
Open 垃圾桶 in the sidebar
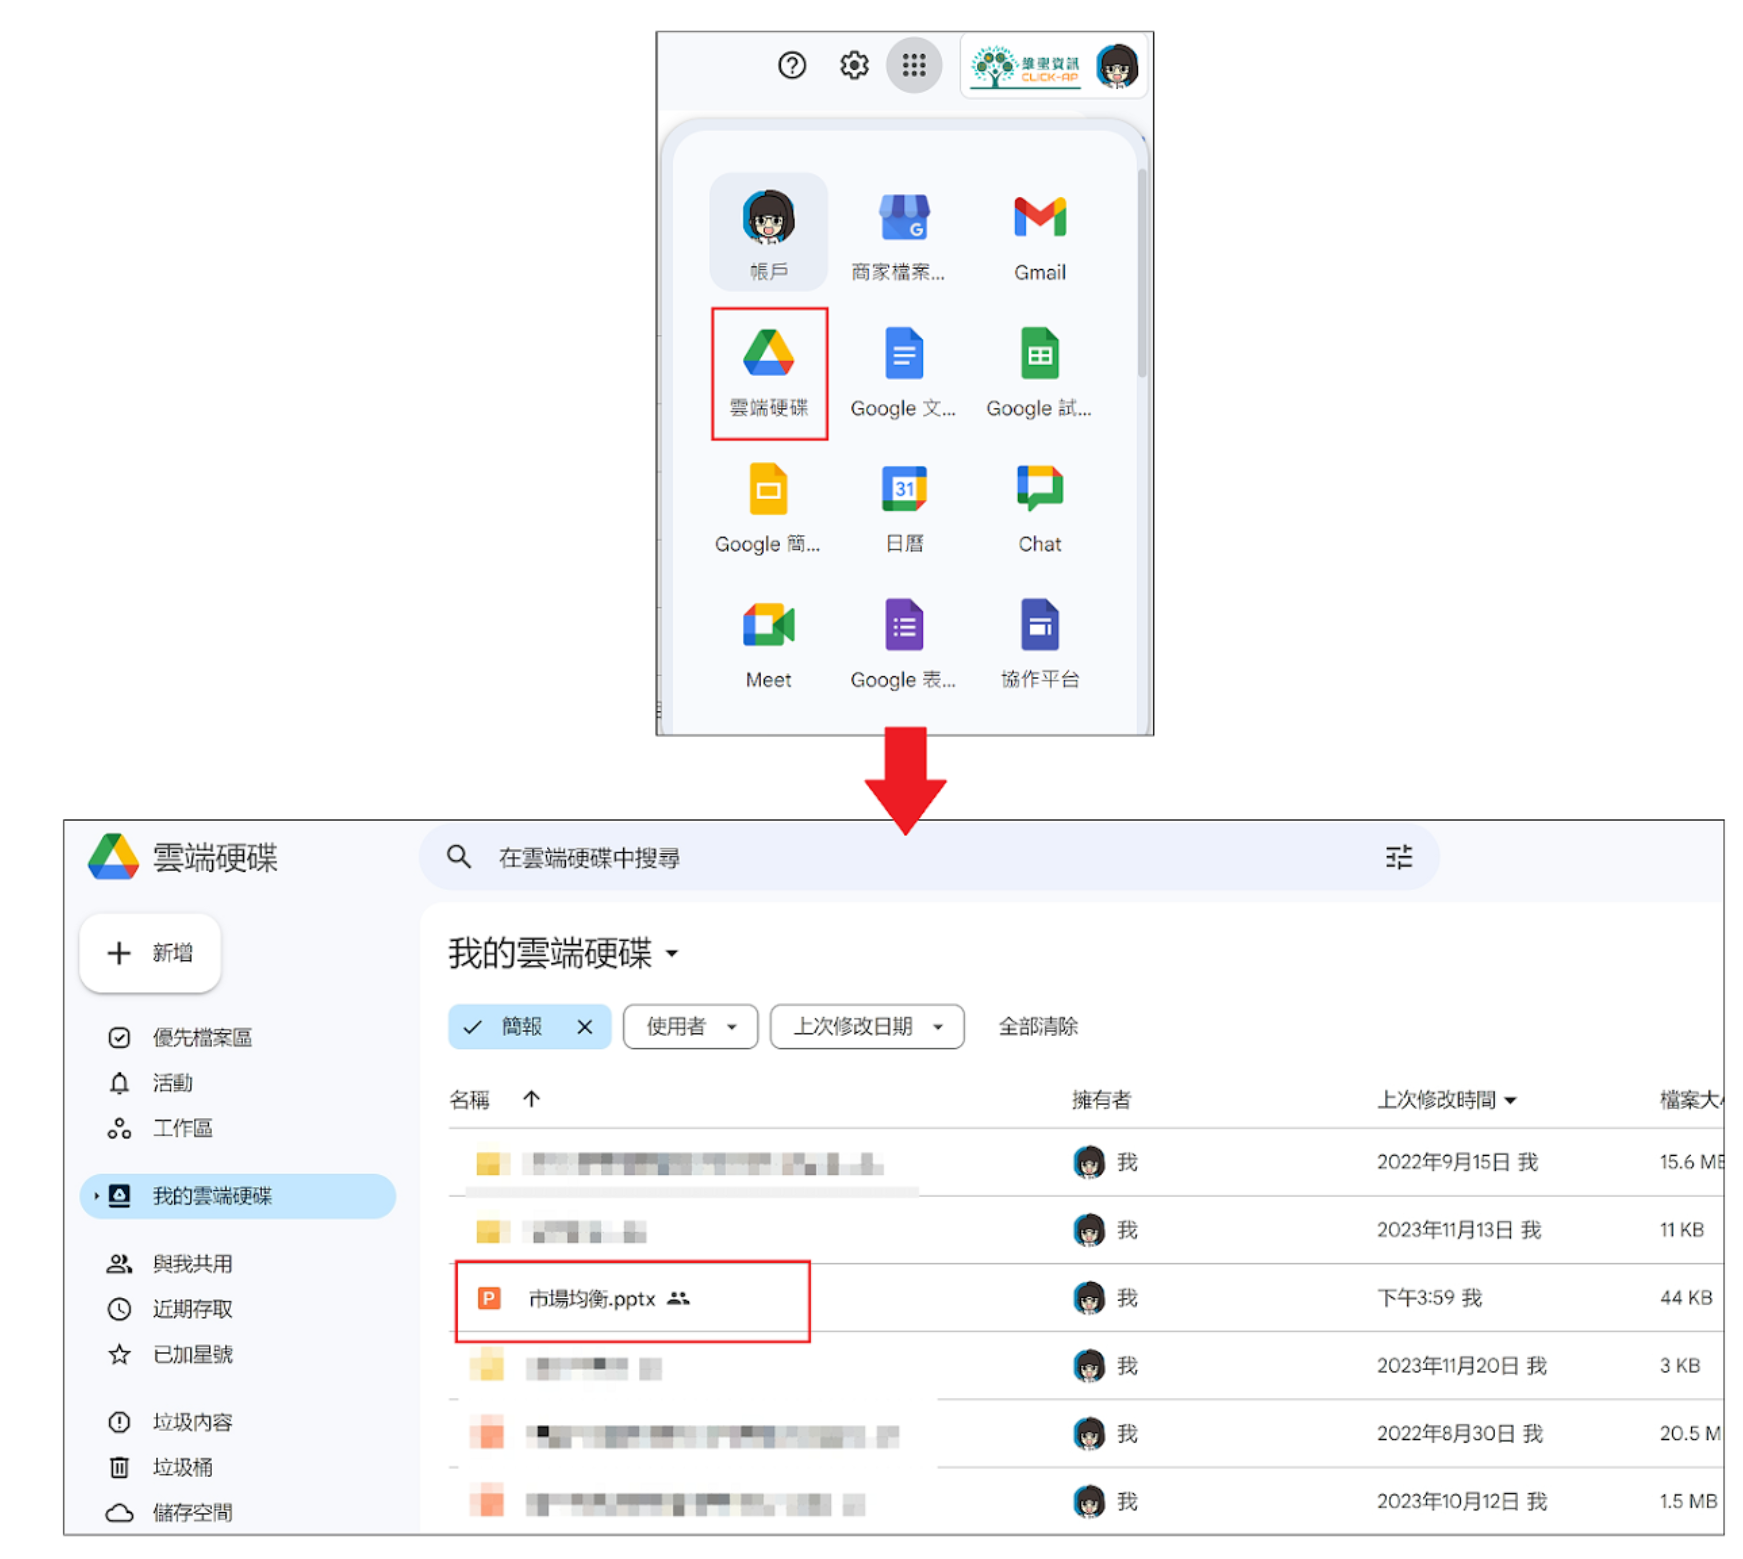pos(182,1467)
